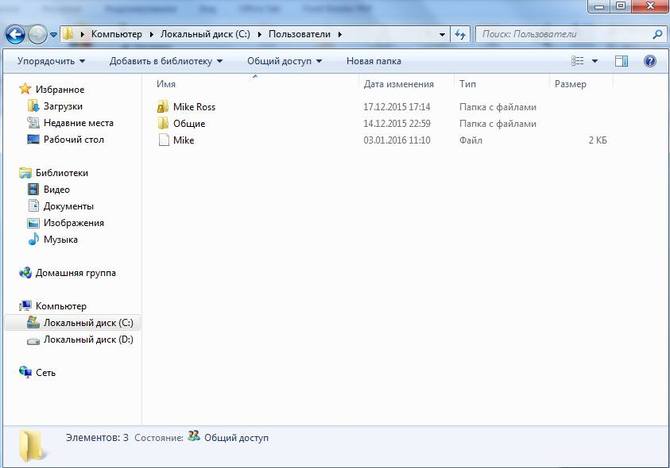Sort by Имя column header

tap(166, 84)
